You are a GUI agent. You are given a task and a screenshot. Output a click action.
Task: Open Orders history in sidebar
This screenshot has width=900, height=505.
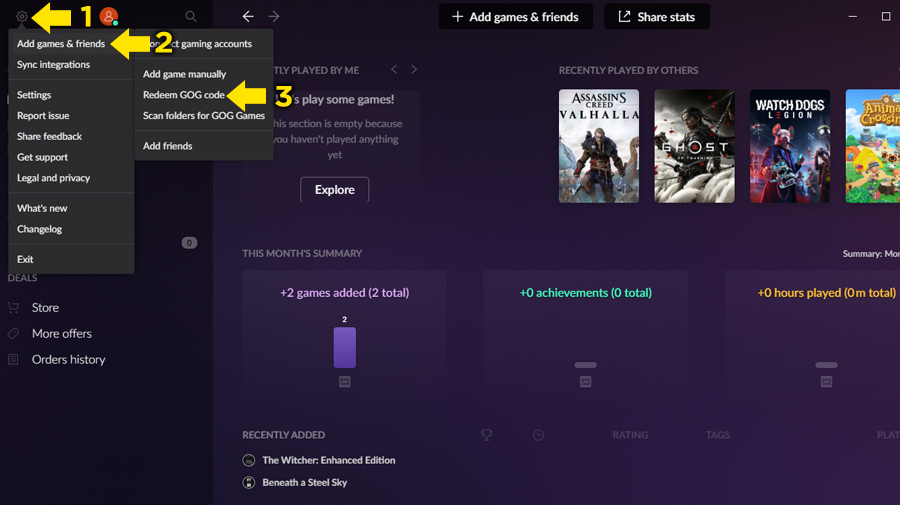click(68, 360)
